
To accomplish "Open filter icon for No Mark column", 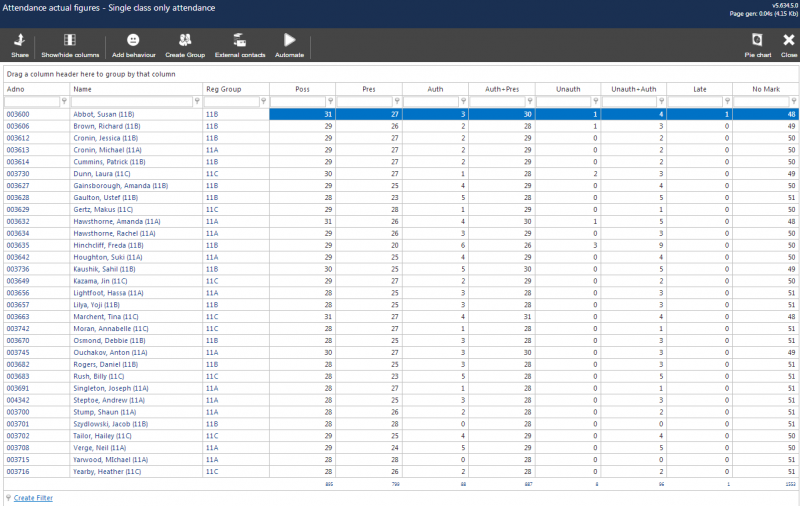I will pyautogui.click(x=794, y=101).
